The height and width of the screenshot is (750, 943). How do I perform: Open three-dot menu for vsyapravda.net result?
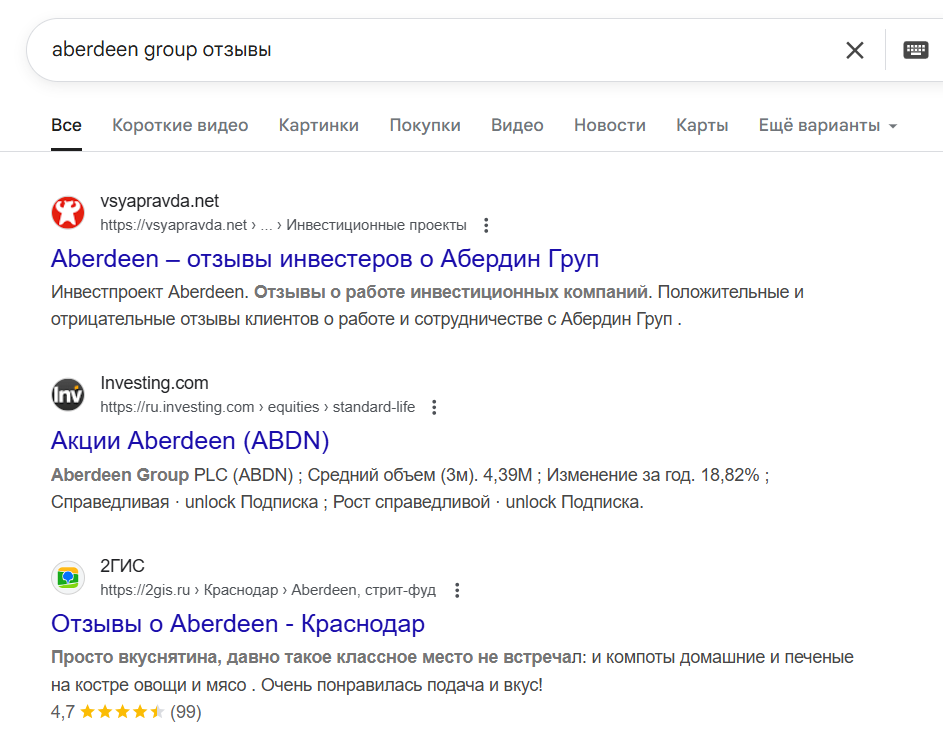(x=486, y=226)
